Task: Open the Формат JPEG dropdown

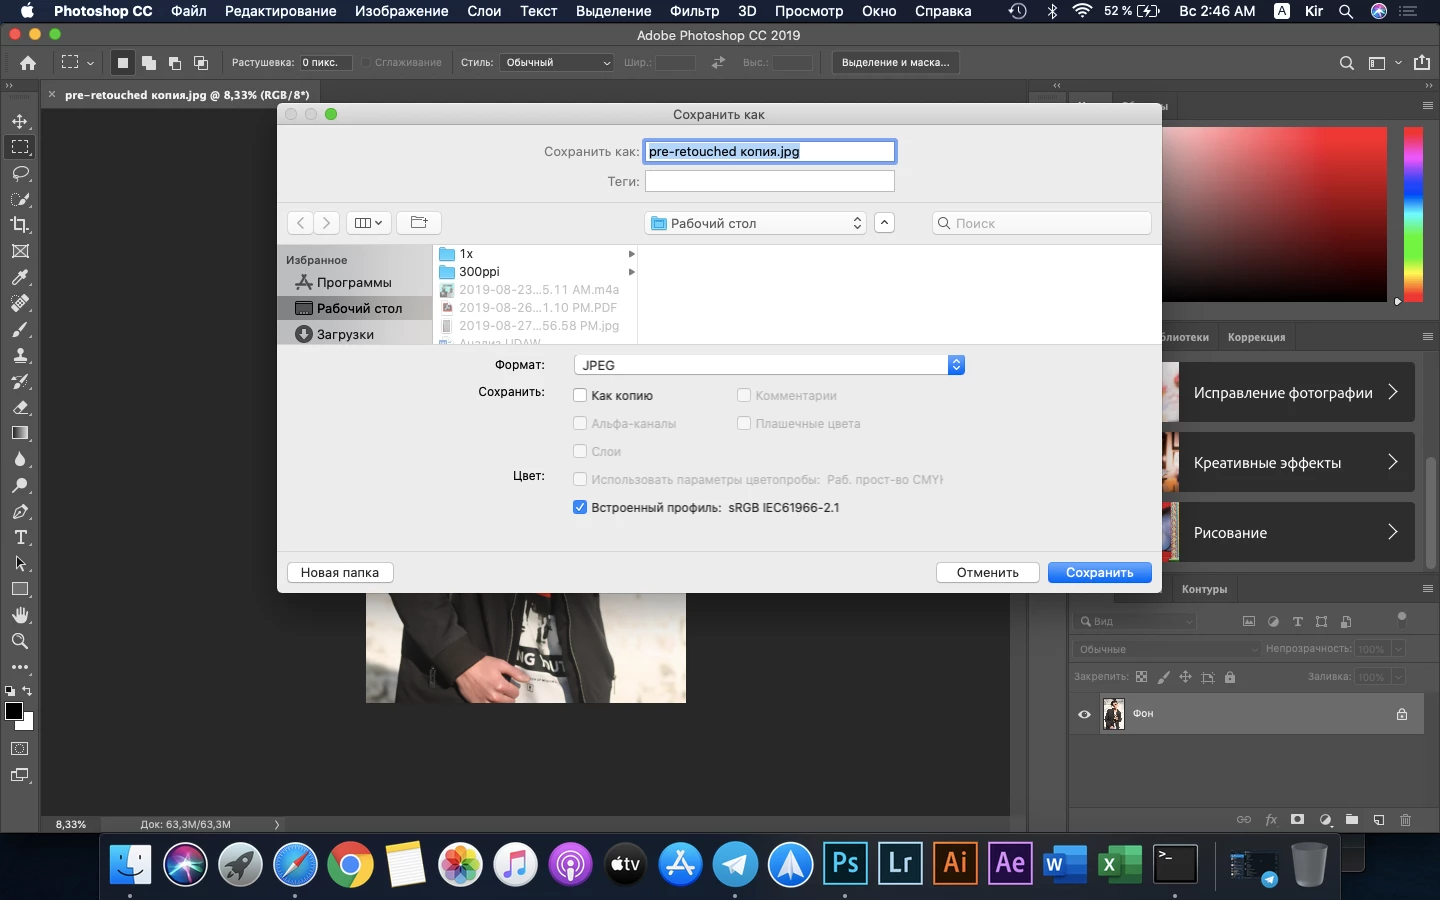Action: point(769,365)
